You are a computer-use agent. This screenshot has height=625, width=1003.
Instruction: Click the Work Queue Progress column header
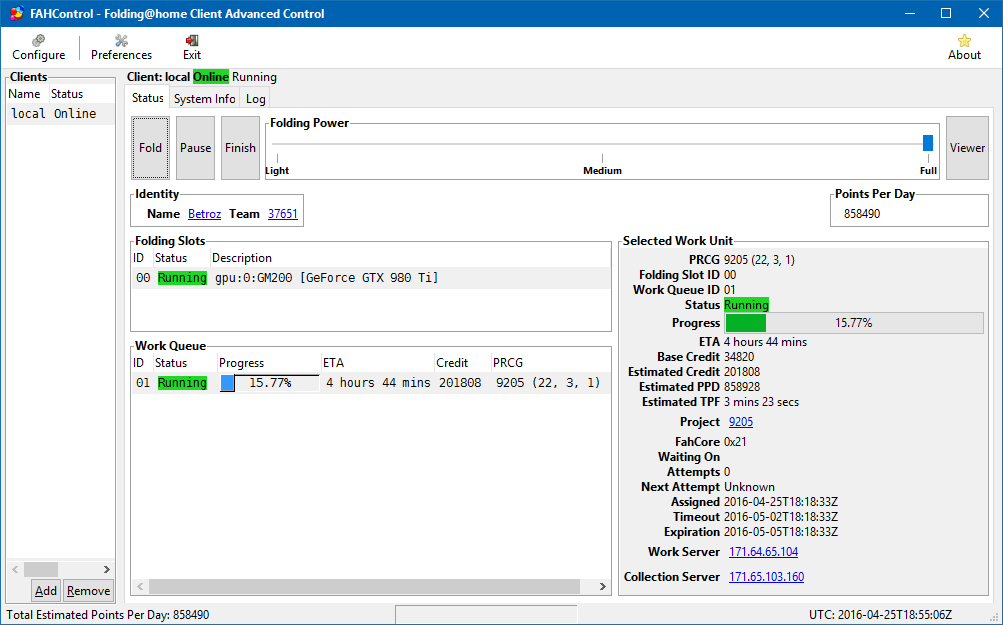coord(268,363)
